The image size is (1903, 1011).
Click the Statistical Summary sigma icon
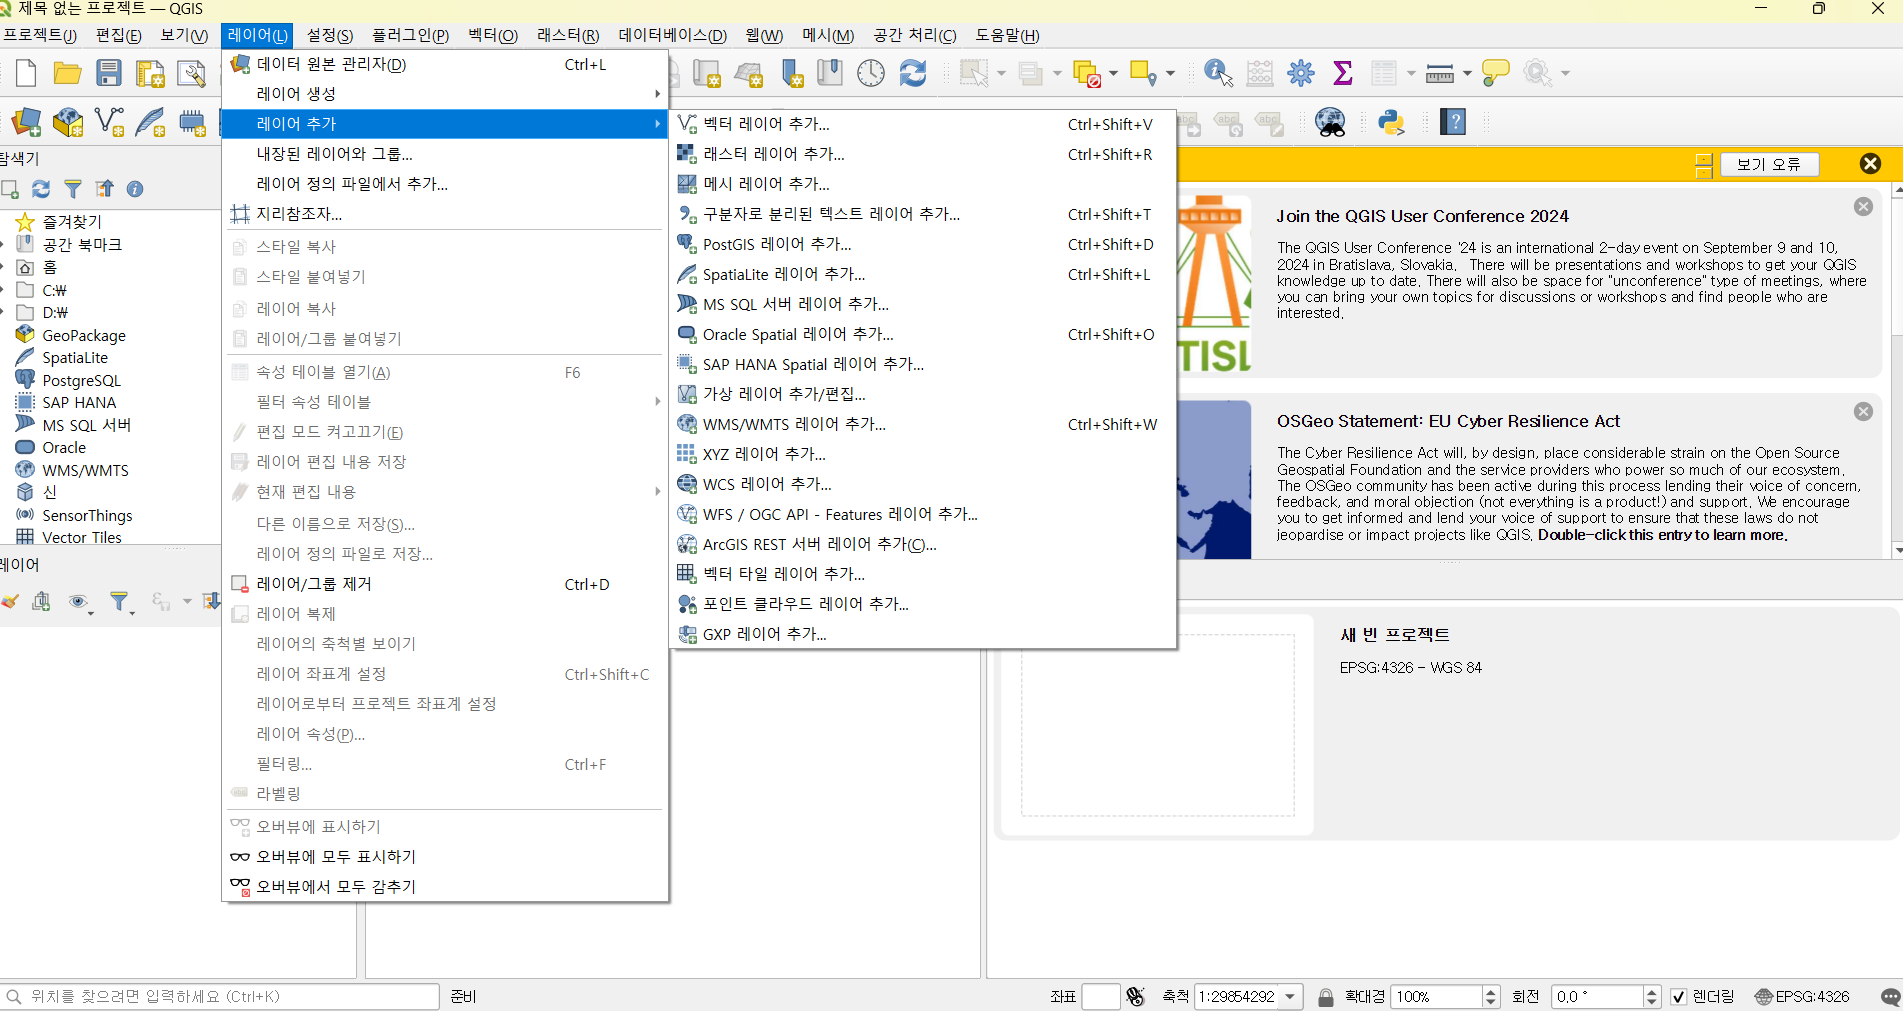pyautogui.click(x=1343, y=73)
